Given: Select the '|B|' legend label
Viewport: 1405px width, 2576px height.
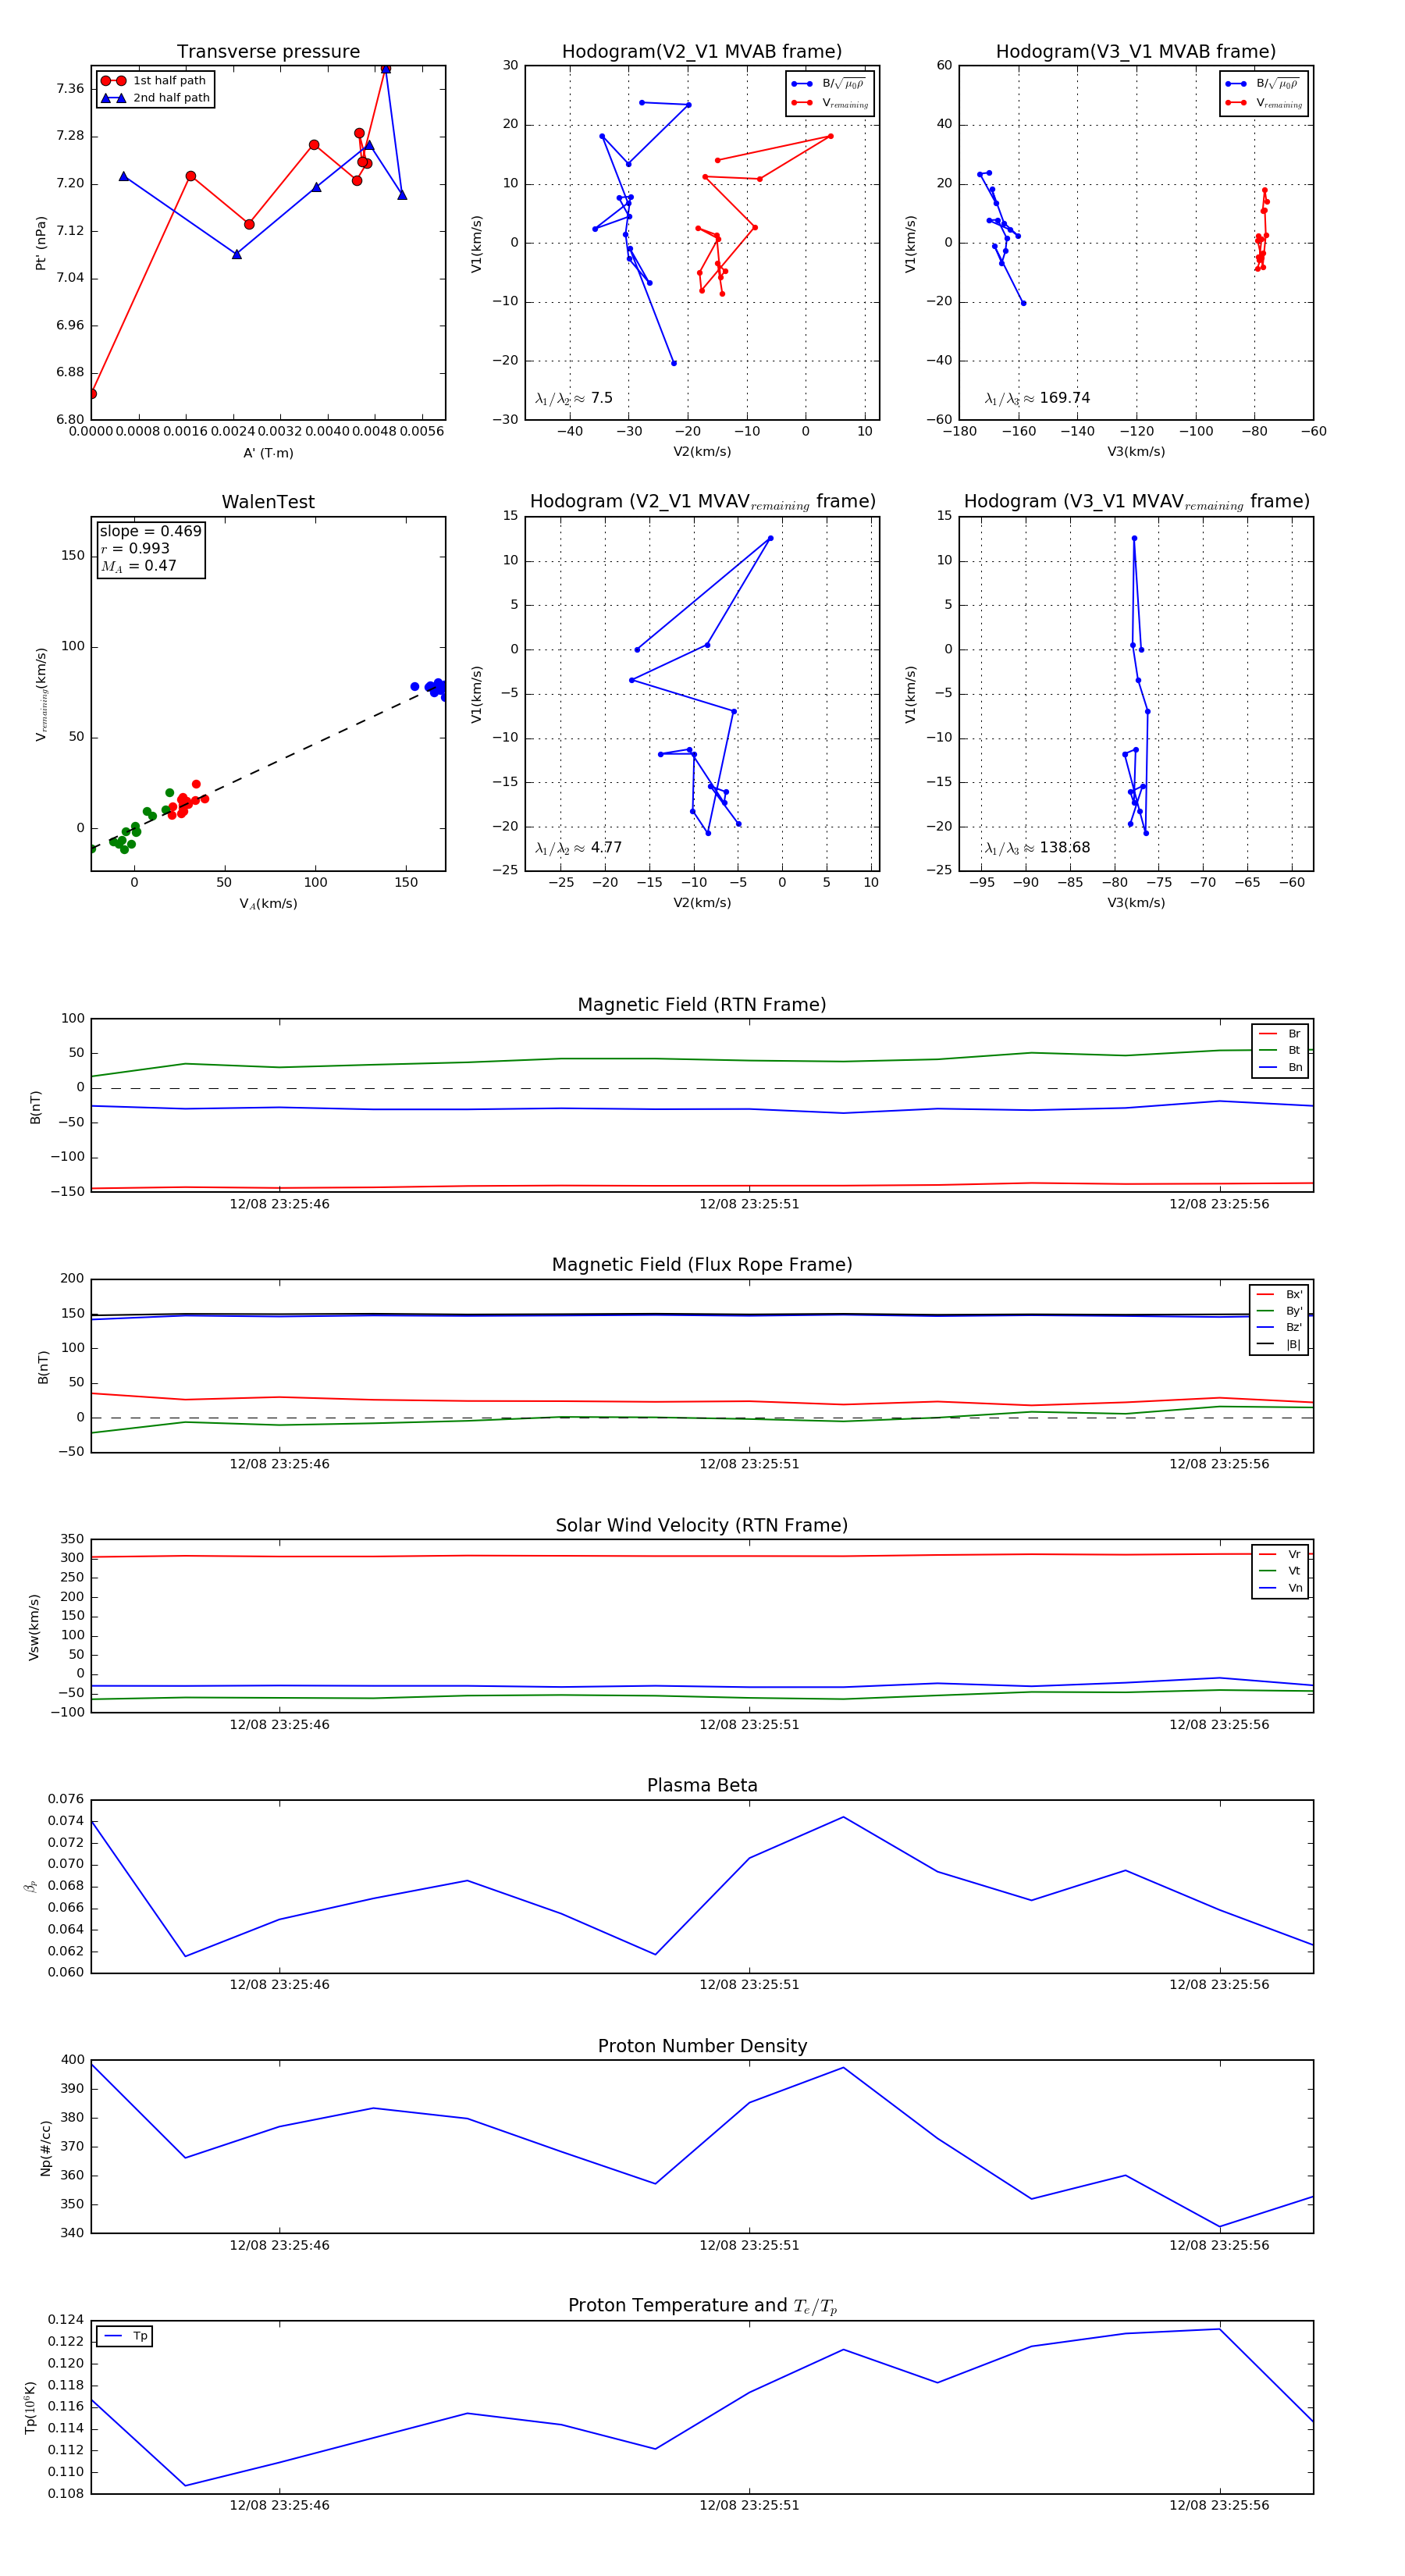Looking at the screenshot, I should point(1293,1345).
